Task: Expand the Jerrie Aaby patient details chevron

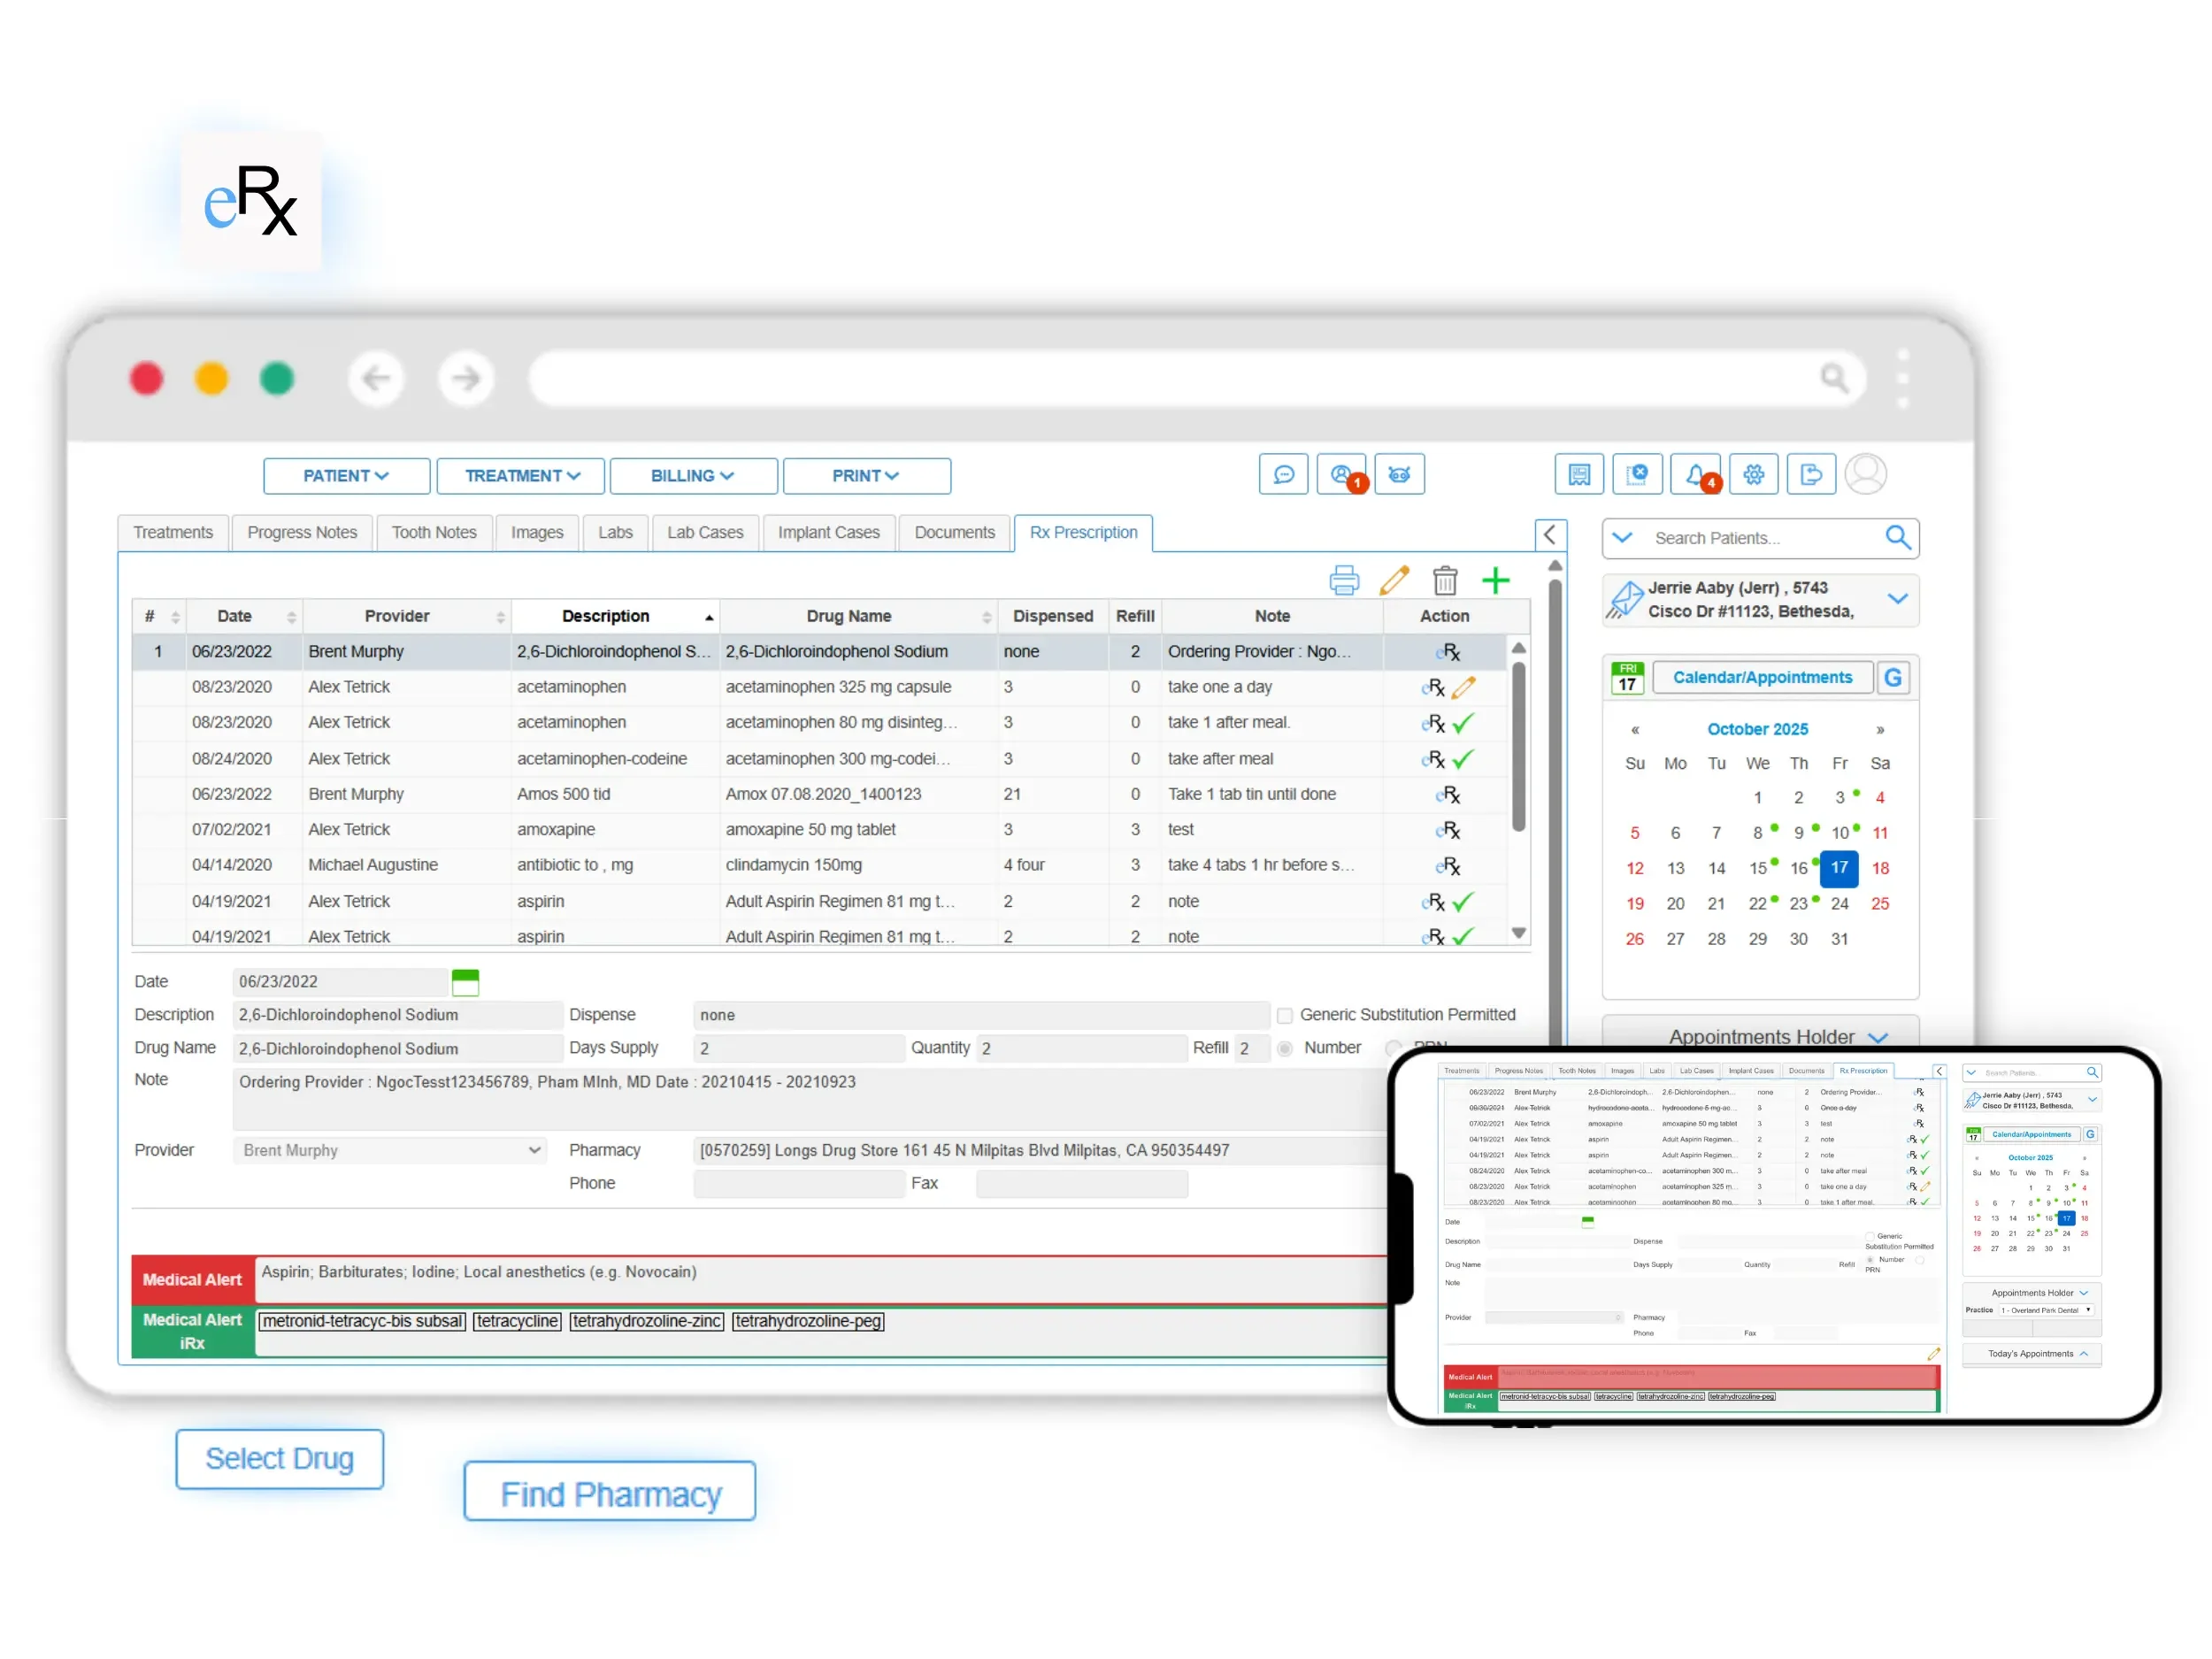Action: [x=1899, y=600]
